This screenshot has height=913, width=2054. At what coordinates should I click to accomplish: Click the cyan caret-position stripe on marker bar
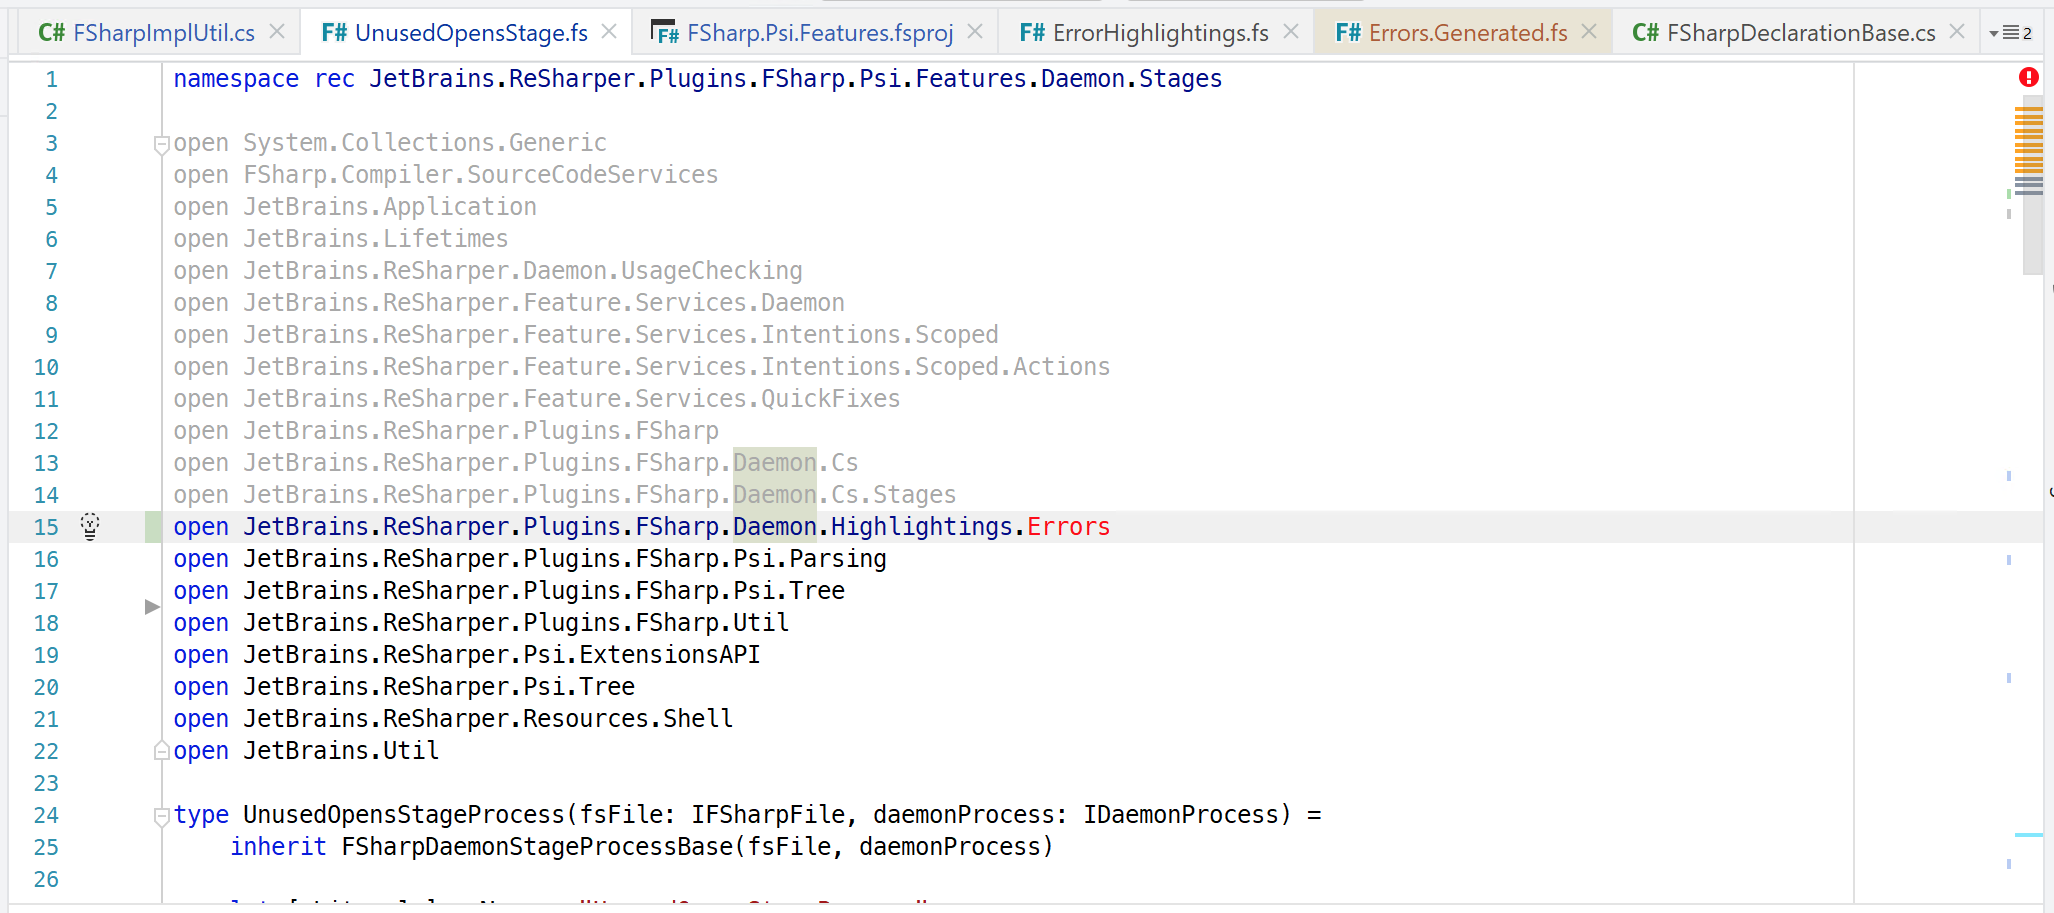[x=2028, y=835]
